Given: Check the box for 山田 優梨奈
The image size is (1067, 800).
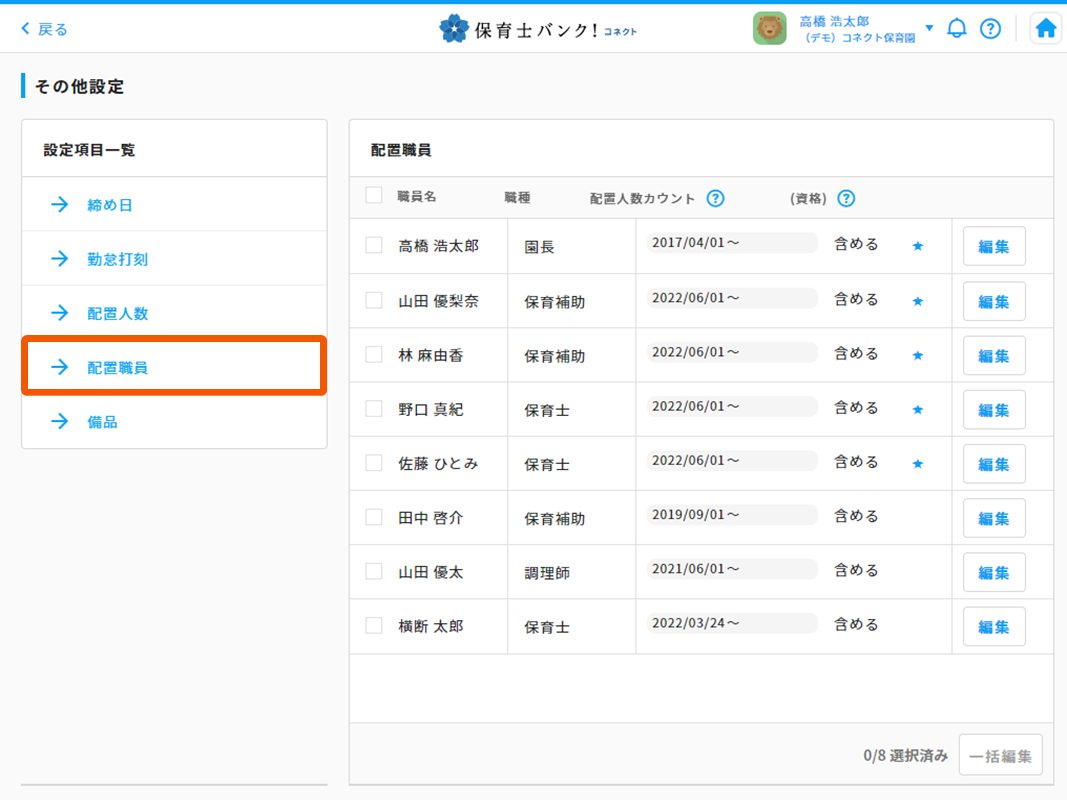Looking at the screenshot, I should (374, 300).
